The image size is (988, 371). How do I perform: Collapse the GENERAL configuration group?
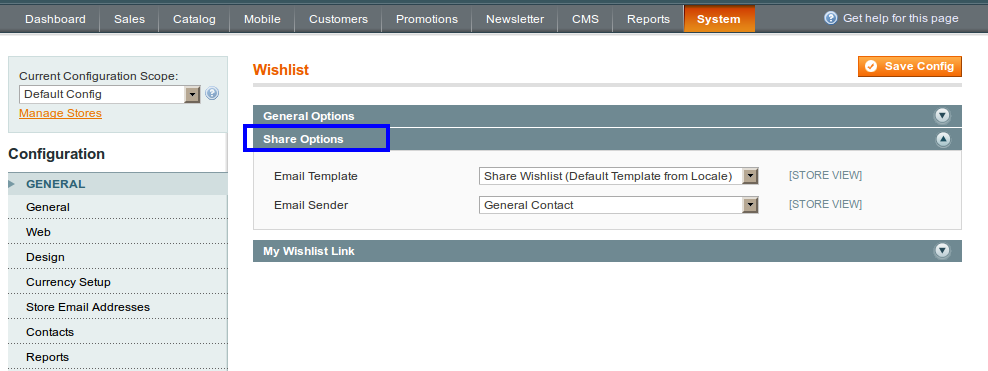[x=118, y=184]
